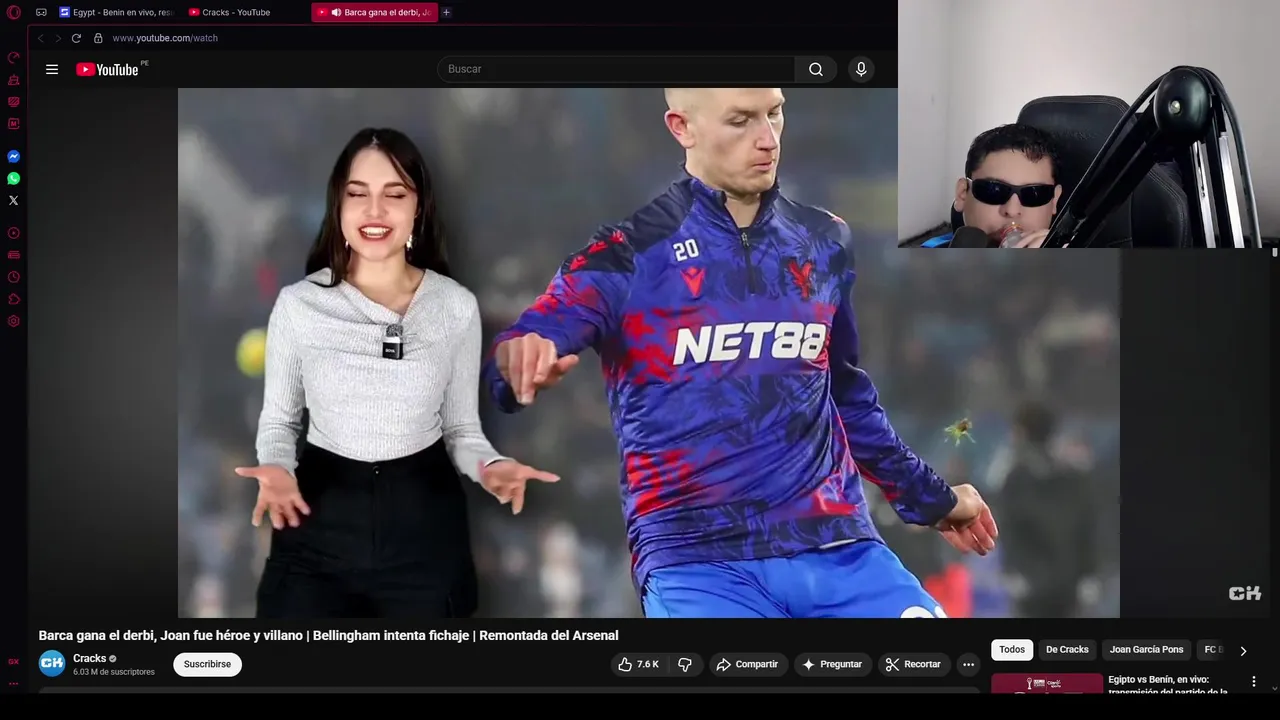Open X (Twitter) in sidebar
The image size is (1280, 720).
point(13,201)
